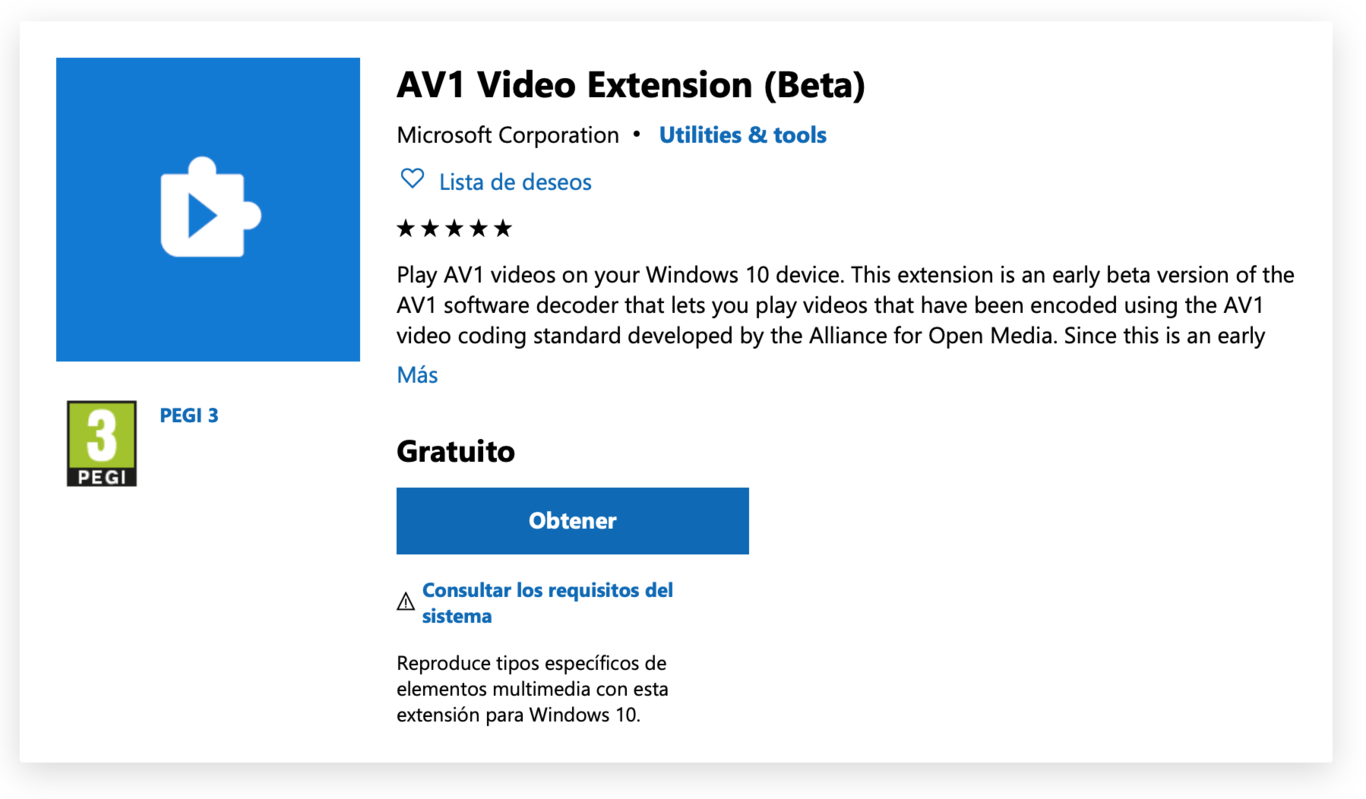The width and height of the screenshot is (1366, 799).
Task: Open the Utilities & tools category
Action: pos(743,134)
